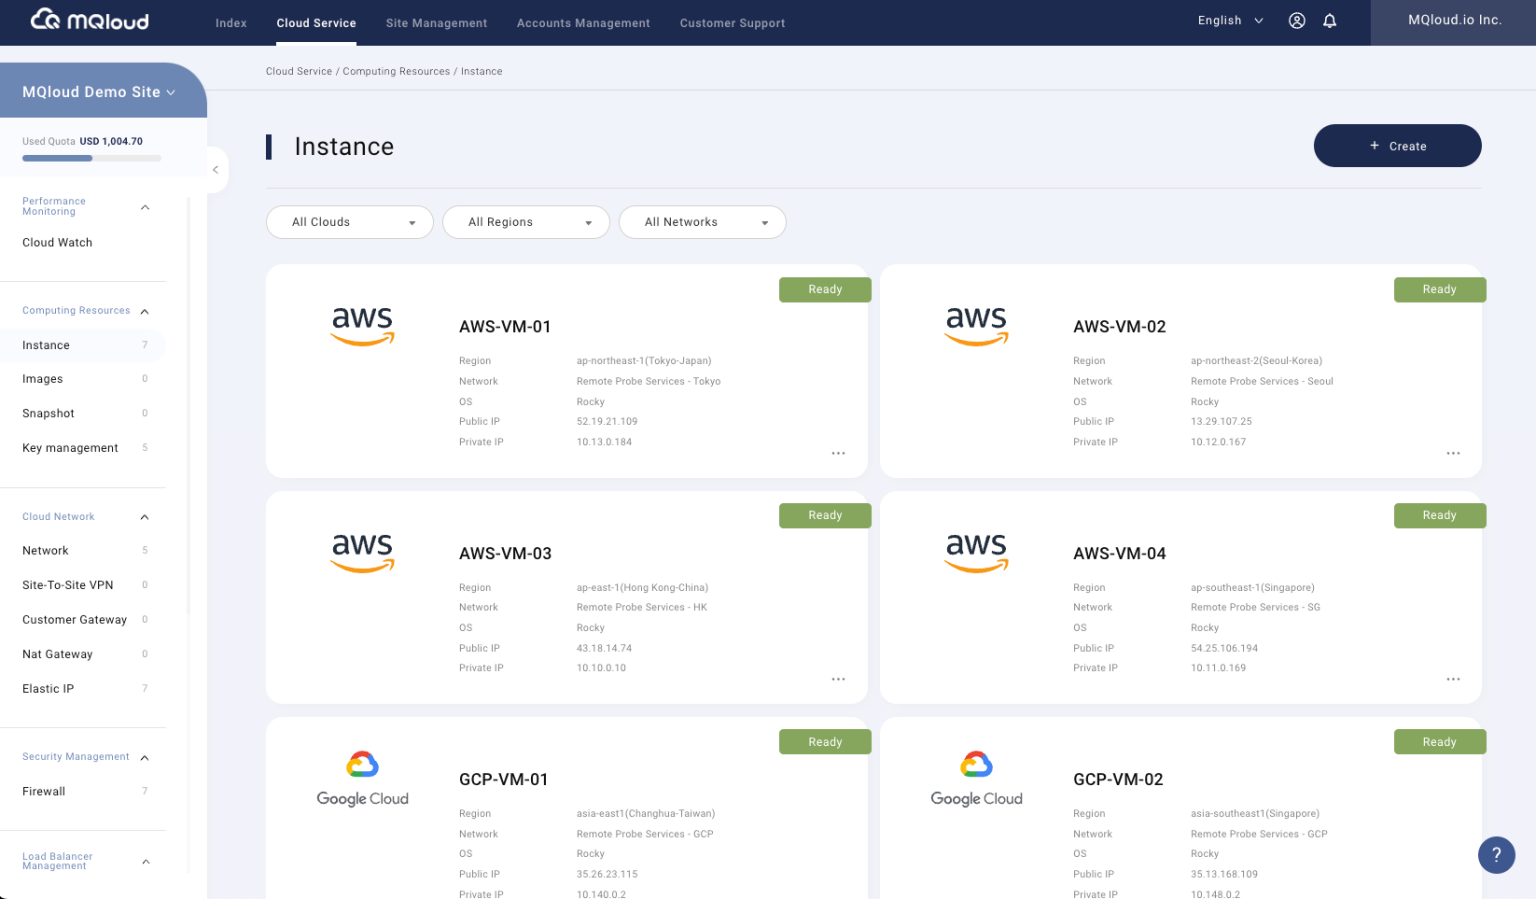Collapse the left sidebar with the chevron arrow
This screenshot has width=1536, height=899.
pyautogui.click(x=216, y=170)
